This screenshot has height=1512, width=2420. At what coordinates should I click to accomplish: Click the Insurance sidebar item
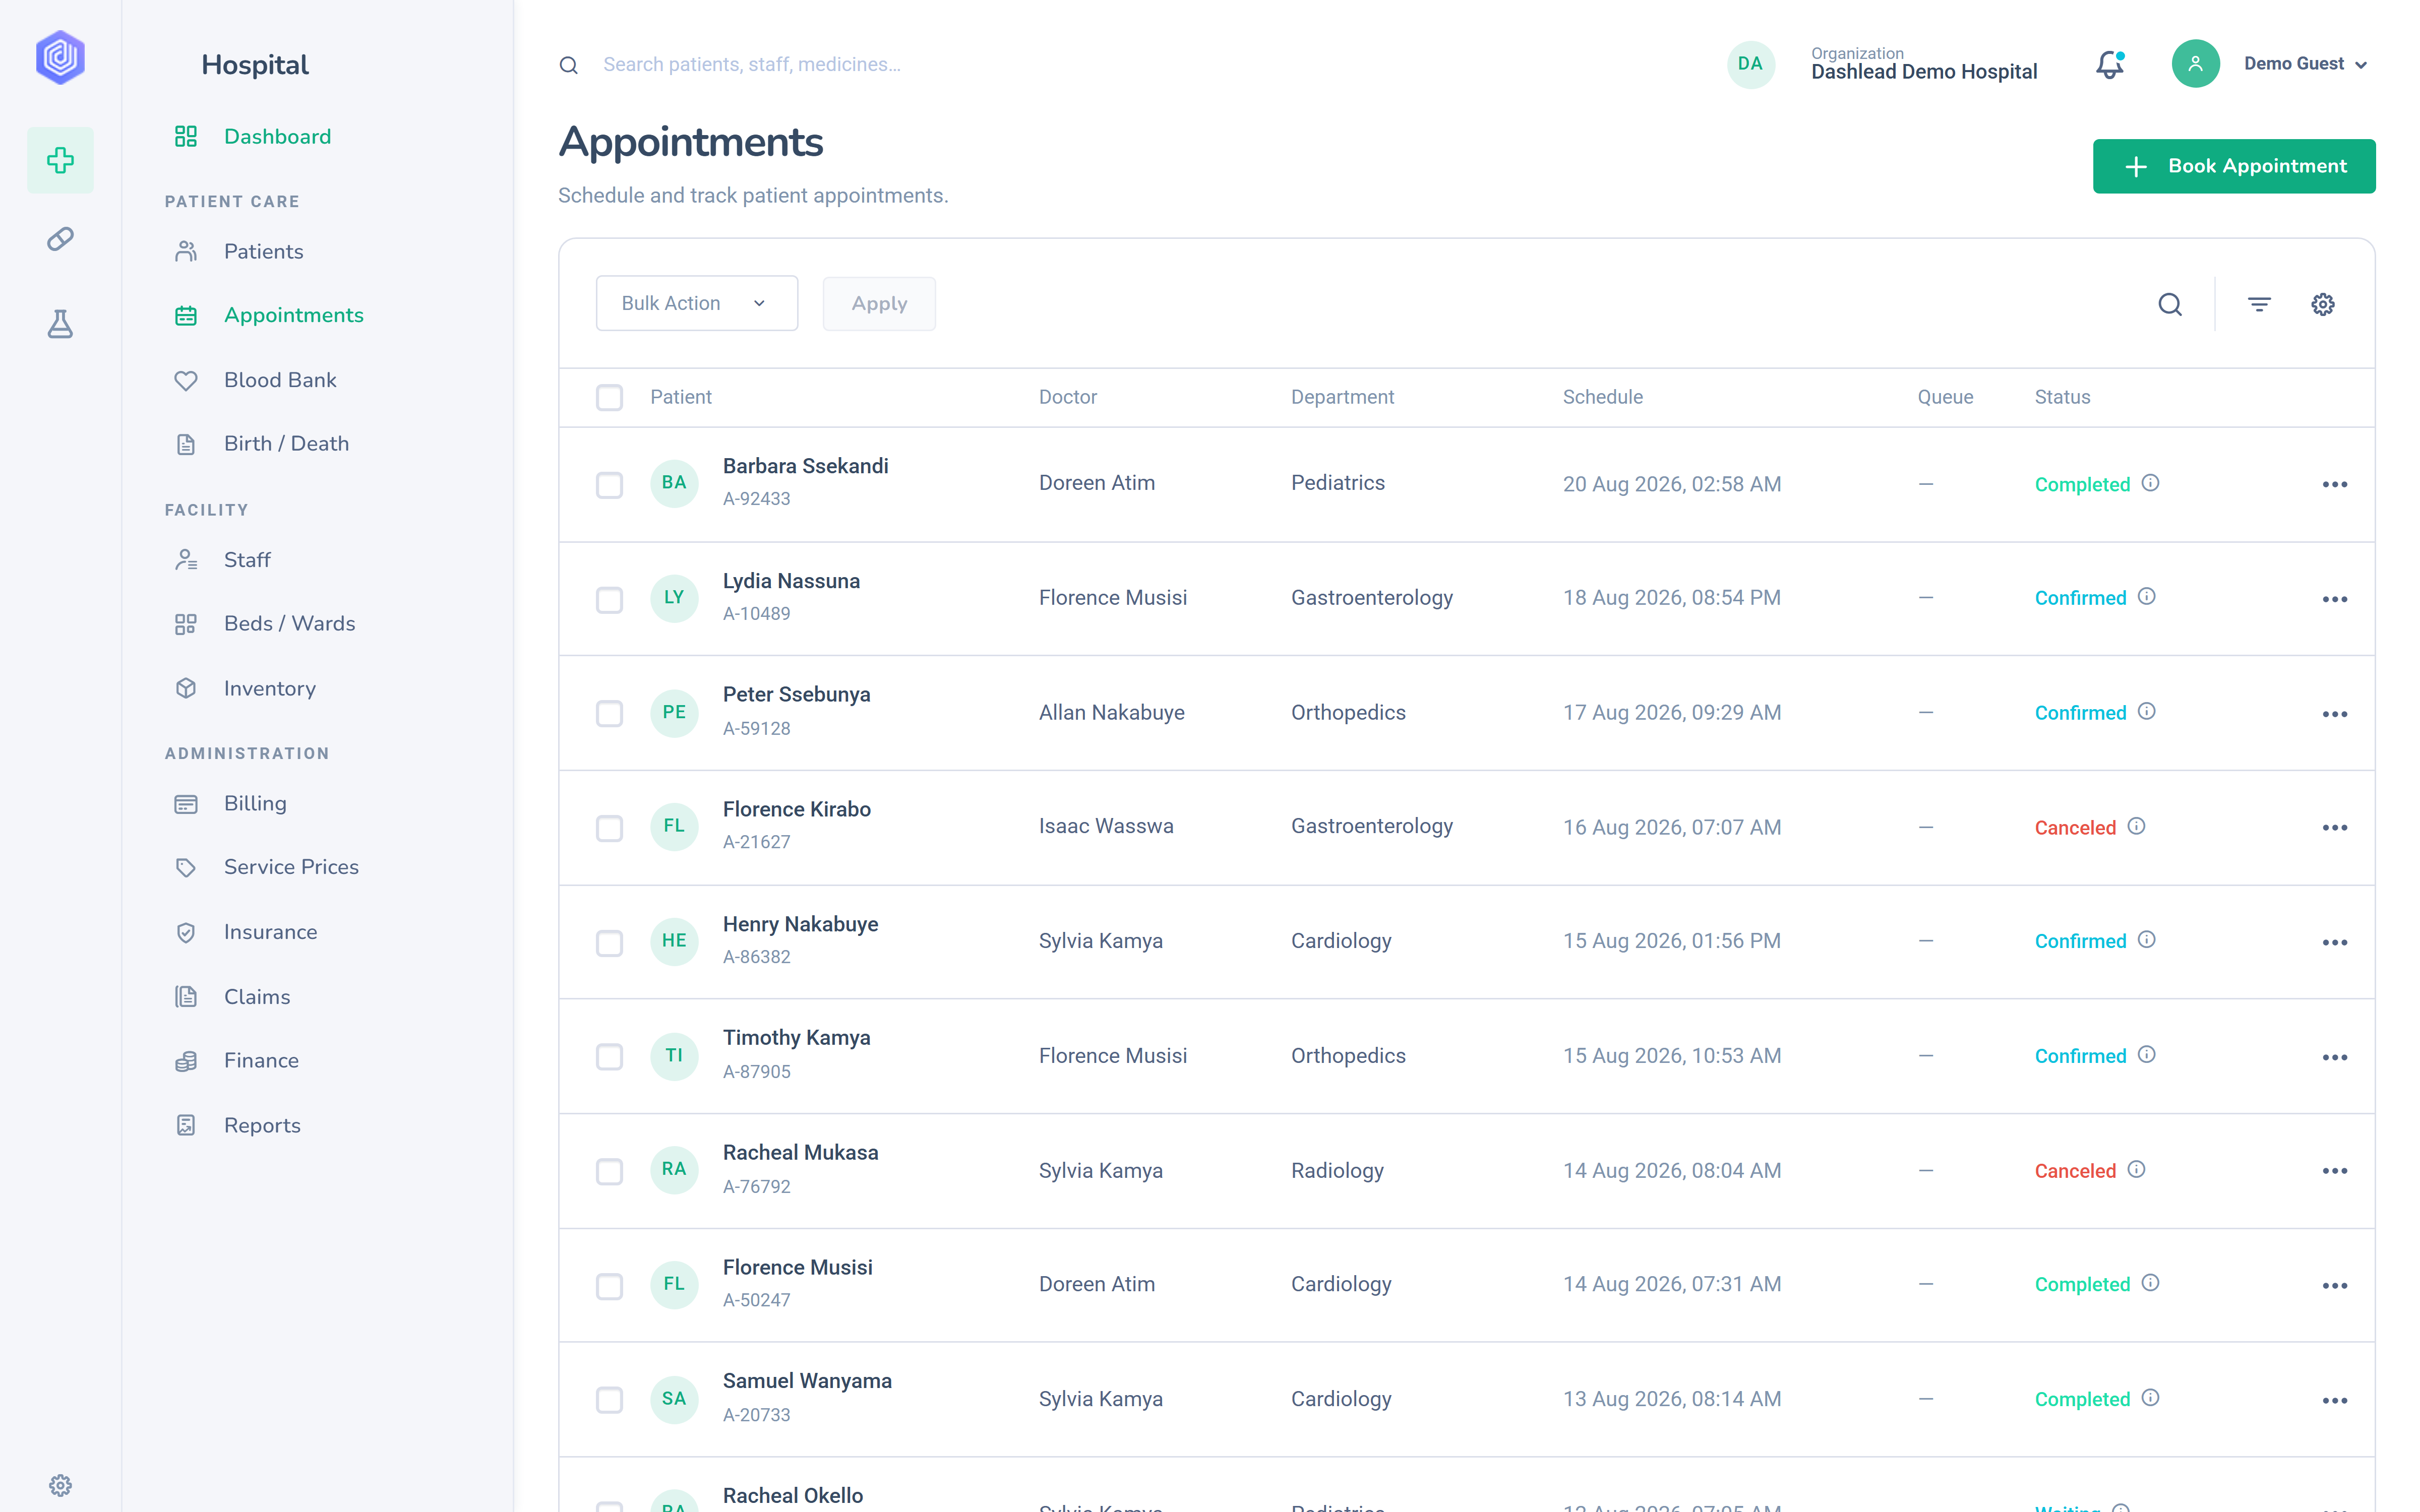pos(270,932)
